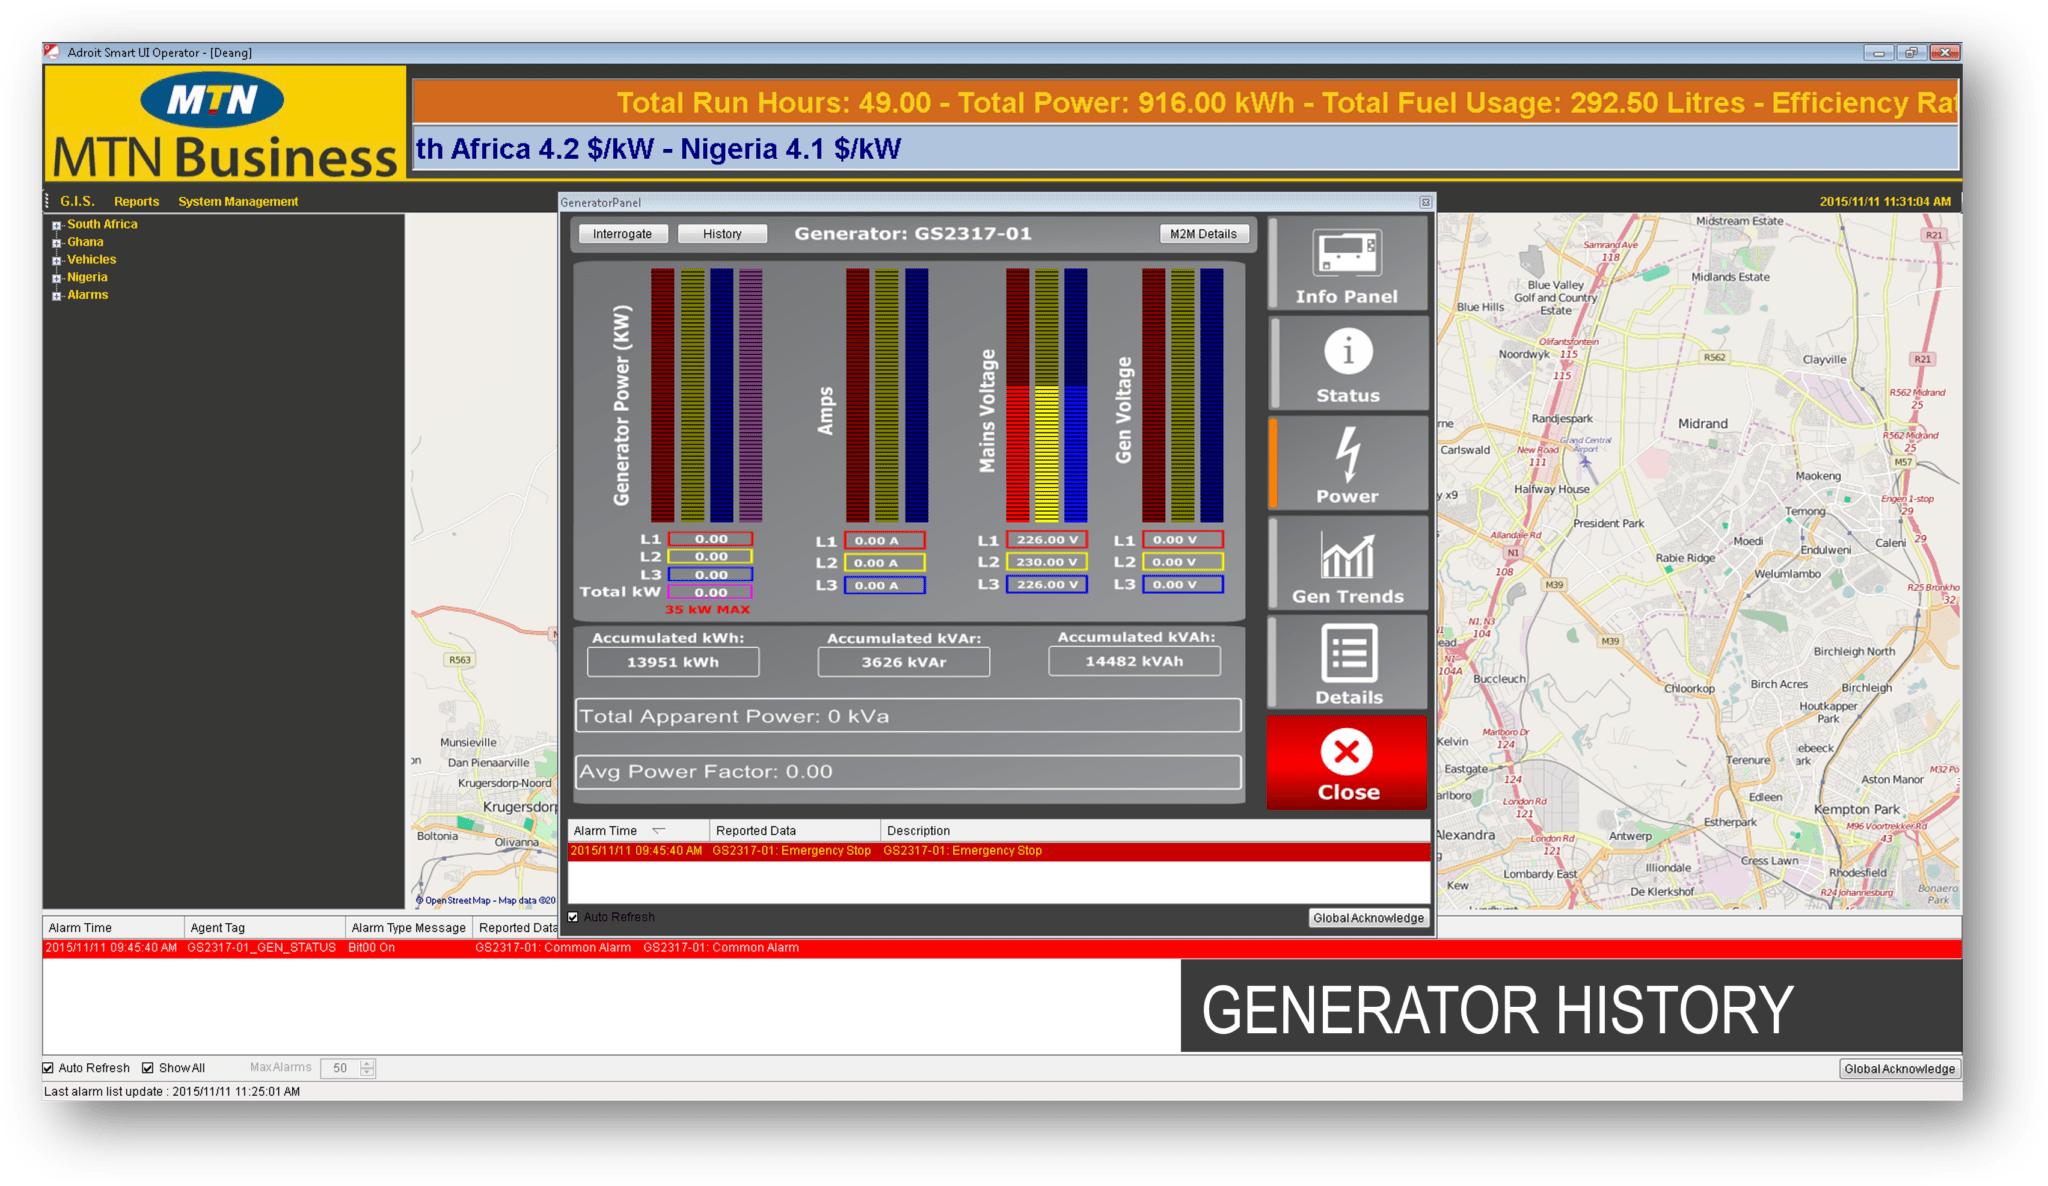Click the Mains Voltage L2 yellow bar
Viewport: 2048px width, 1186px height.
click(x=1046, y=395)
